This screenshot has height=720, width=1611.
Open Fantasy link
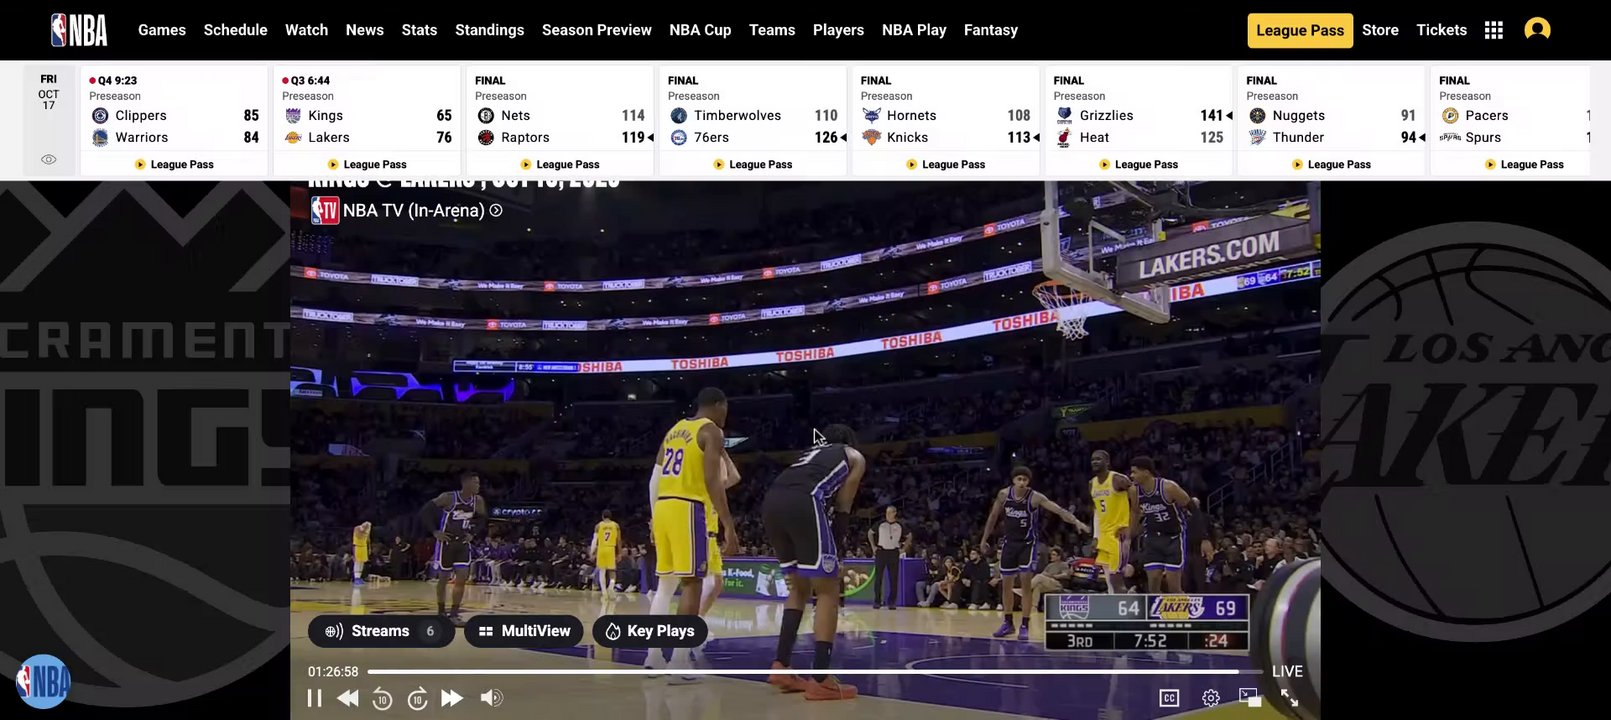pos(991,30)
